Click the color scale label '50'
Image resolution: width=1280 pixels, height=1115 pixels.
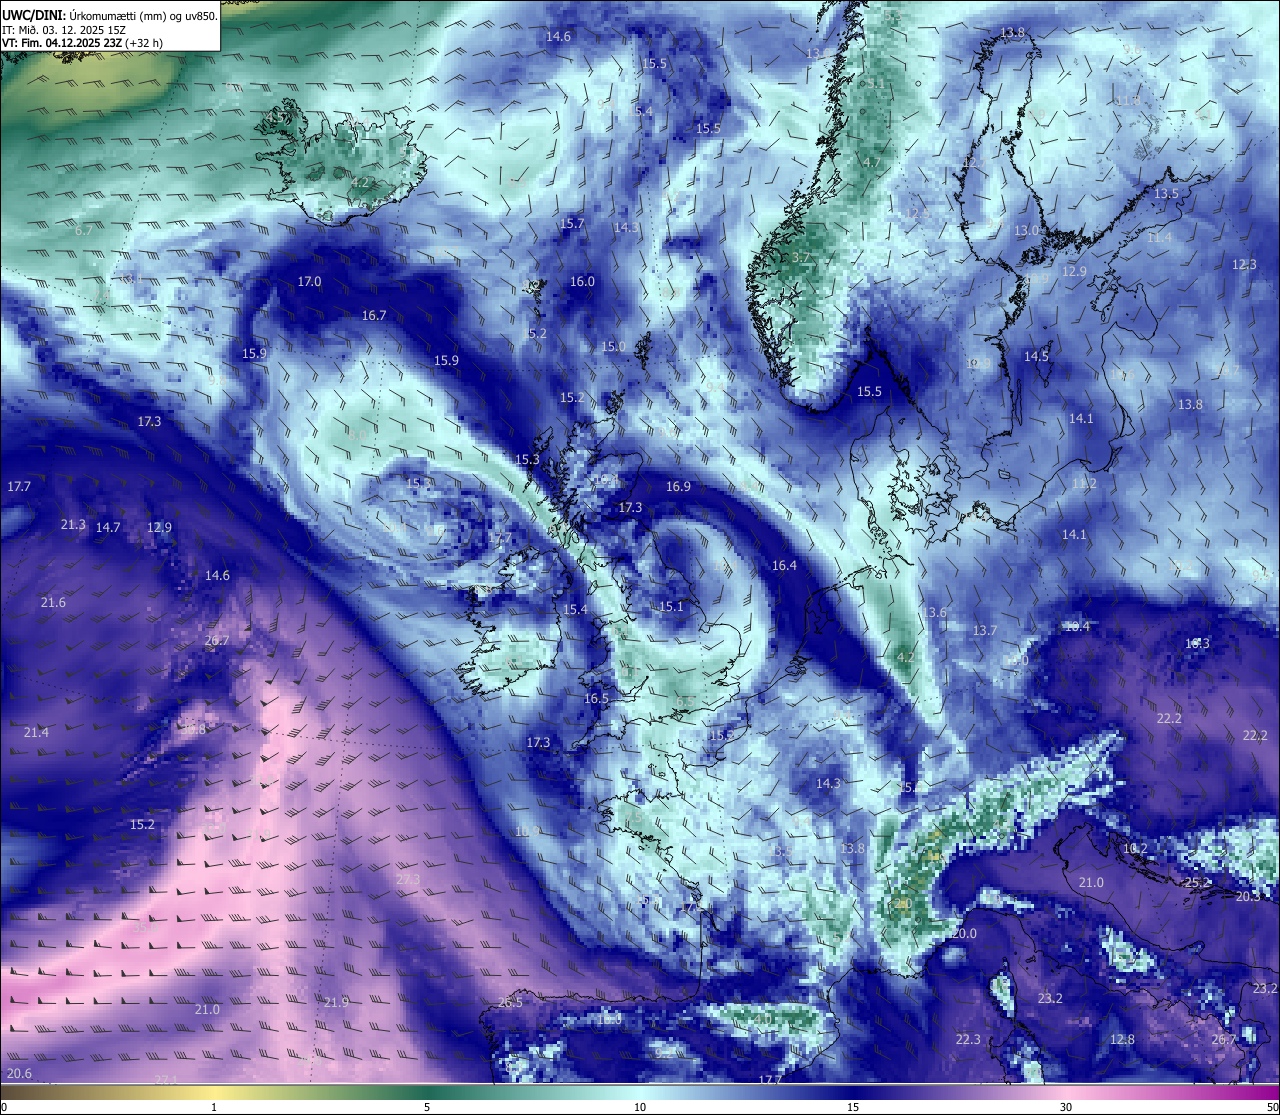[1271, 1107]
